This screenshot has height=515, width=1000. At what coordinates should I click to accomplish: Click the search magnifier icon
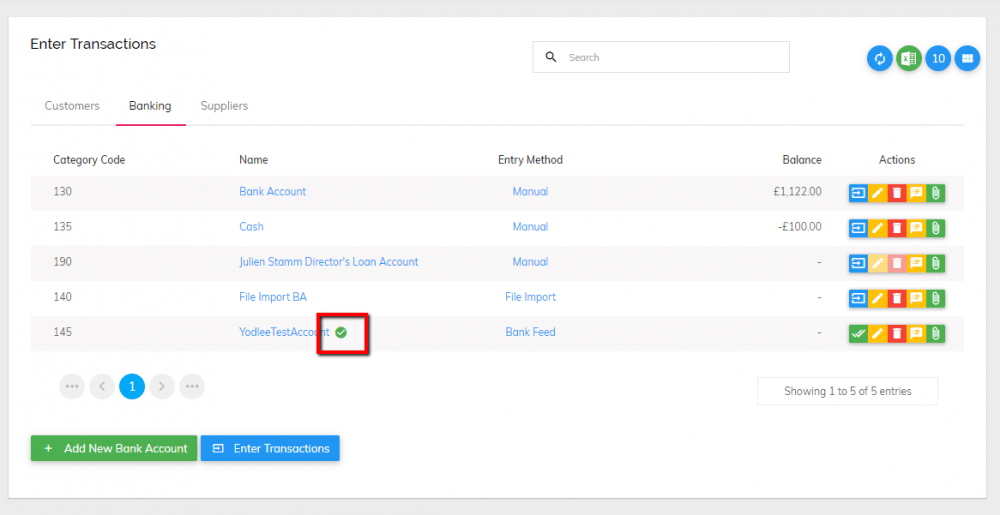click(x=551, y=57)
